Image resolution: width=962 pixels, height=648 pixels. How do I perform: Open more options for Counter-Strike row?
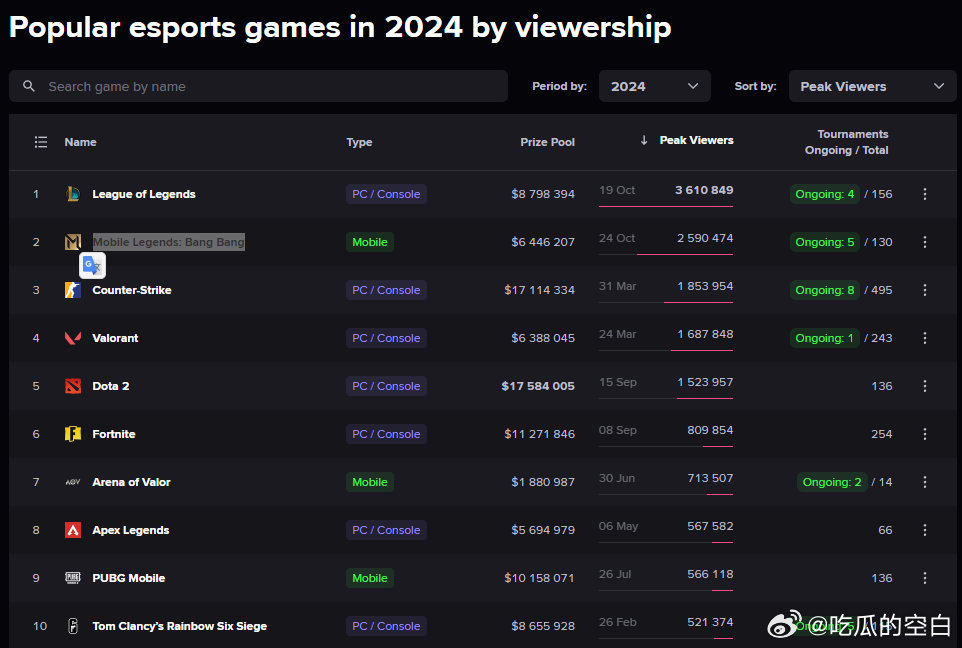coord(925,290)
